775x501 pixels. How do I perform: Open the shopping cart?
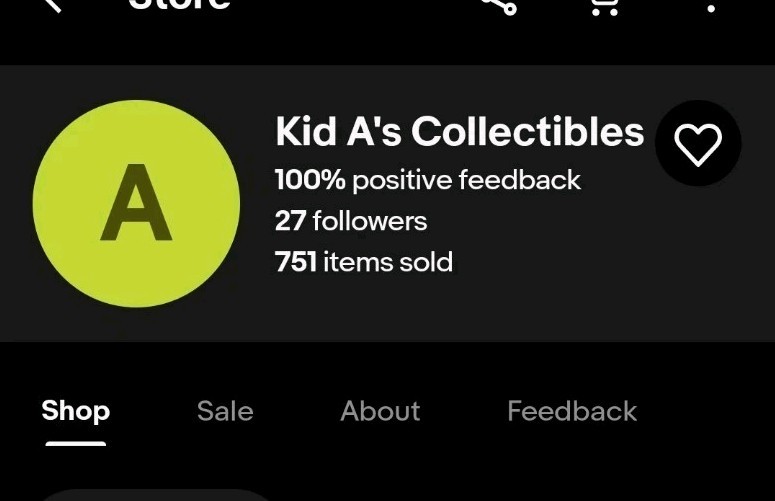point(604,6)
